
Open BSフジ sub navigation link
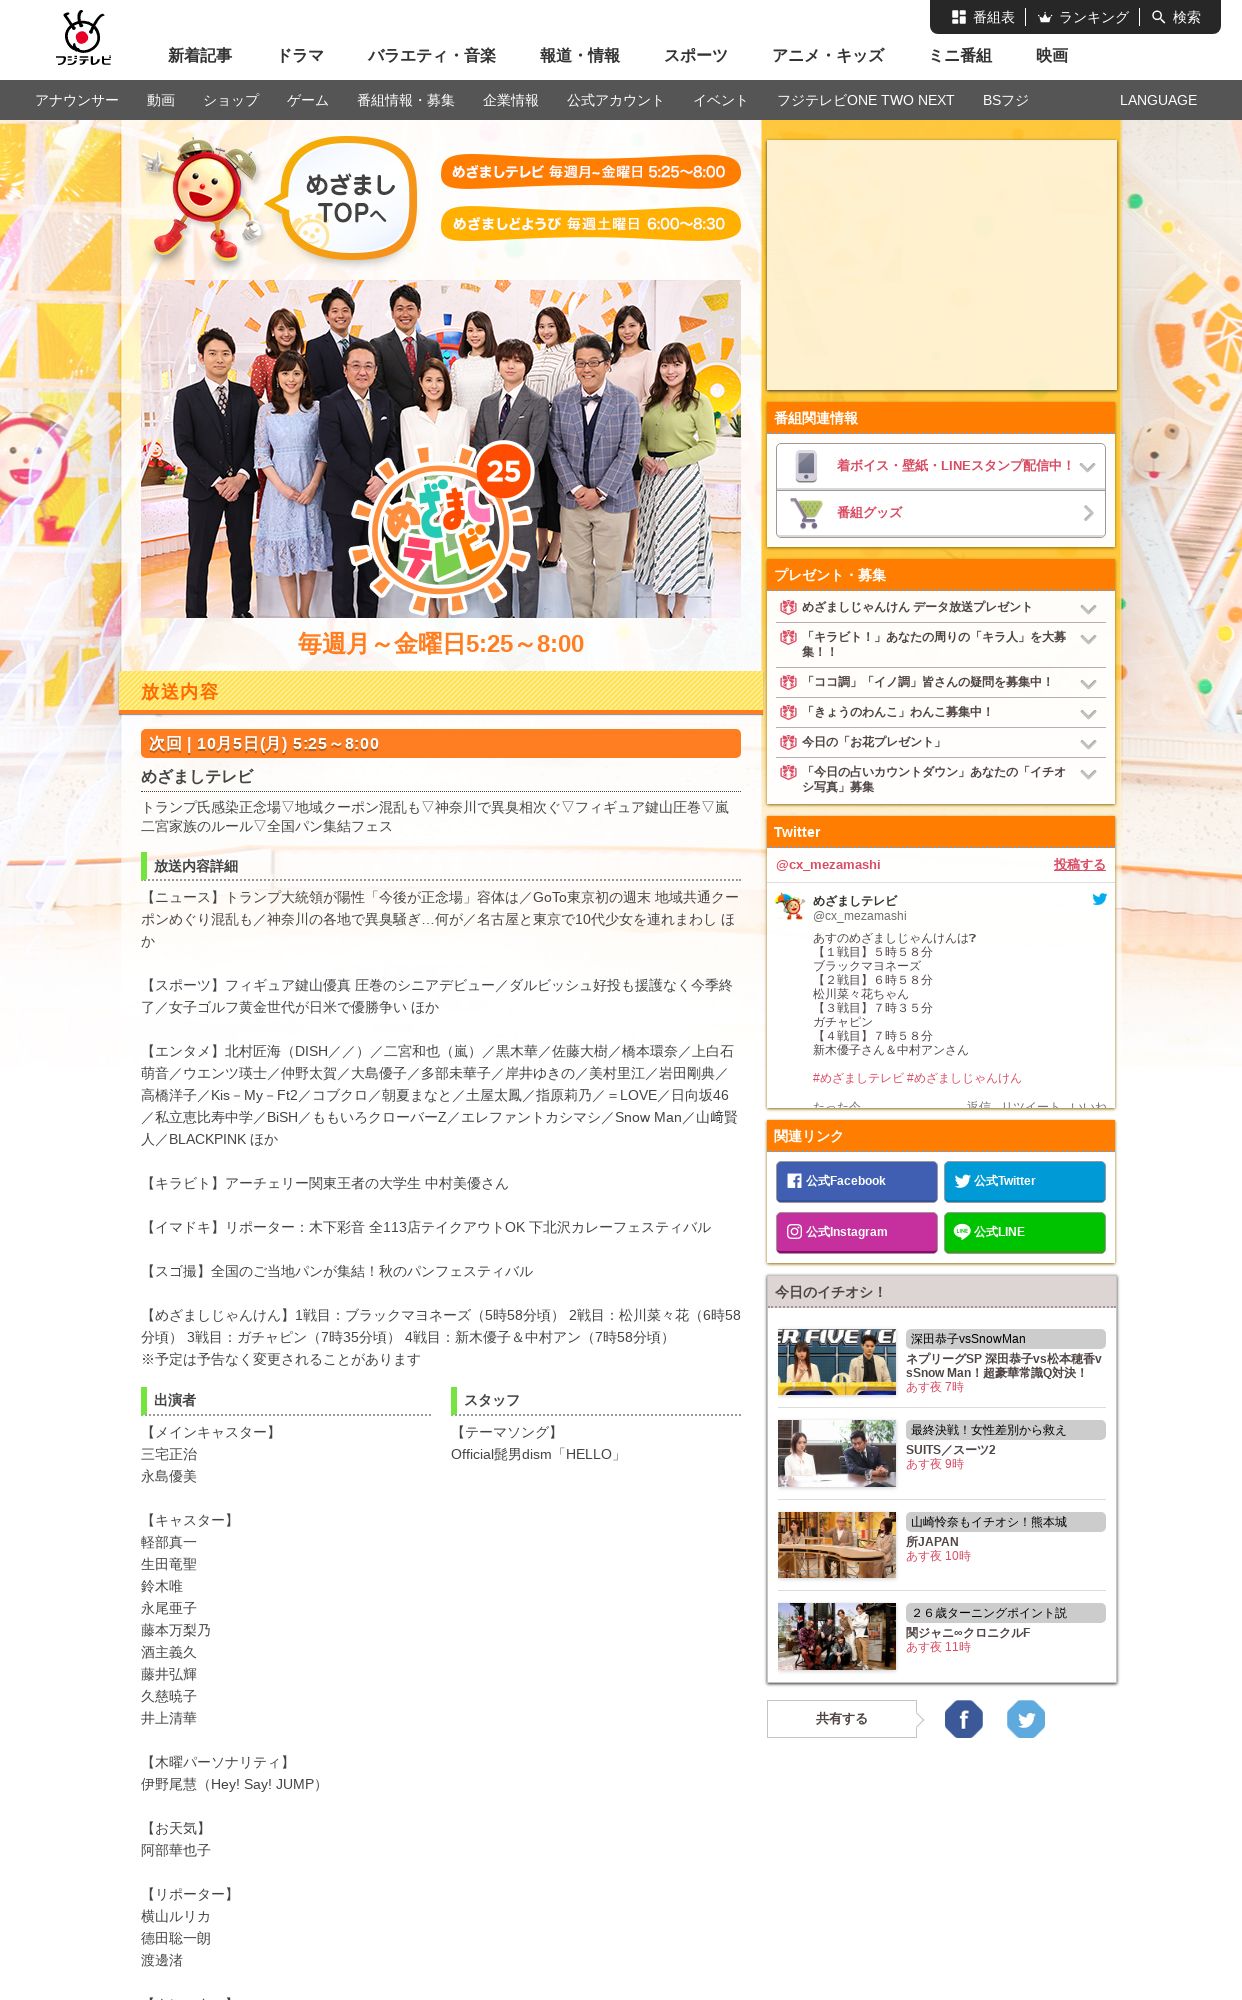tap(1006, 100)
